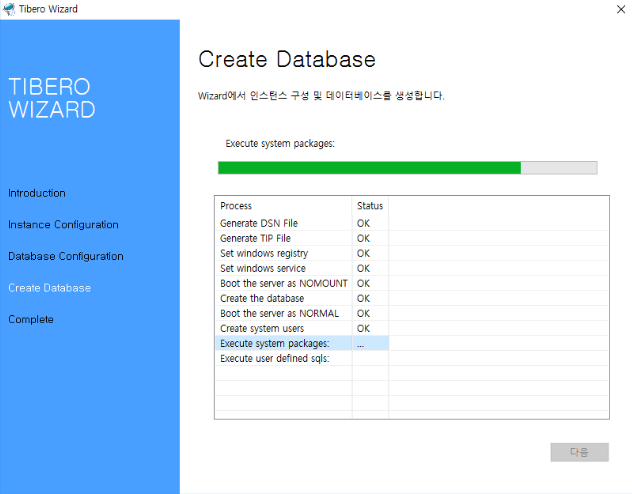Click pending status of Execute system packages
Image resolution: width=632 pixels, height=494 pixels.
360,345
